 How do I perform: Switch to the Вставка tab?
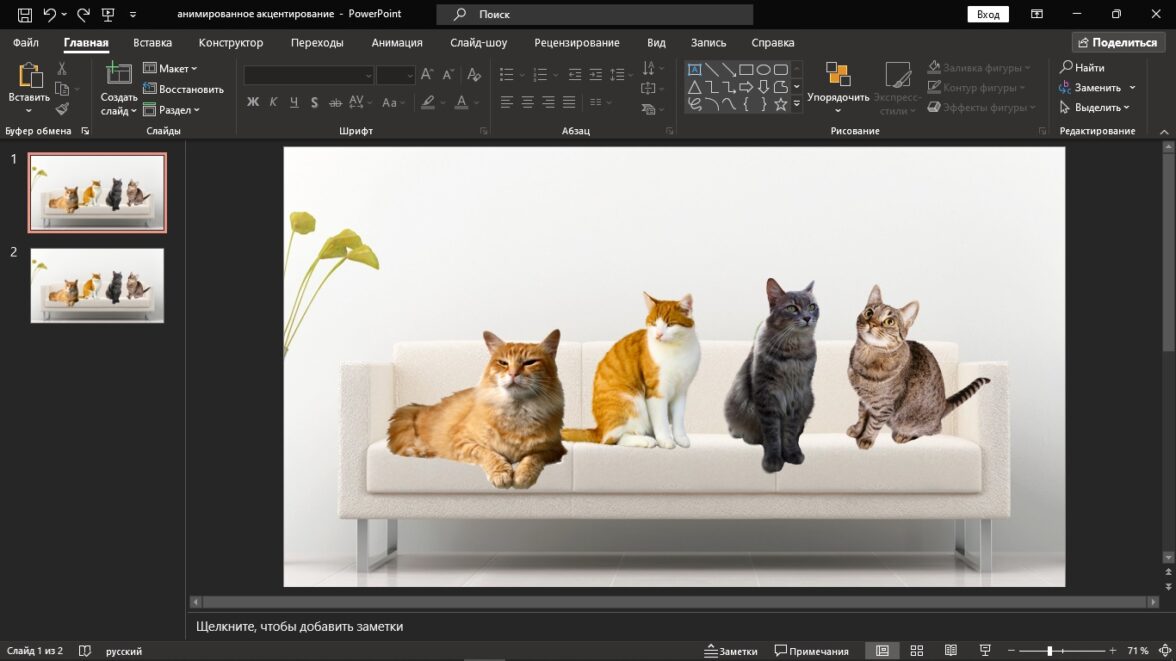(x=152, y=43)
